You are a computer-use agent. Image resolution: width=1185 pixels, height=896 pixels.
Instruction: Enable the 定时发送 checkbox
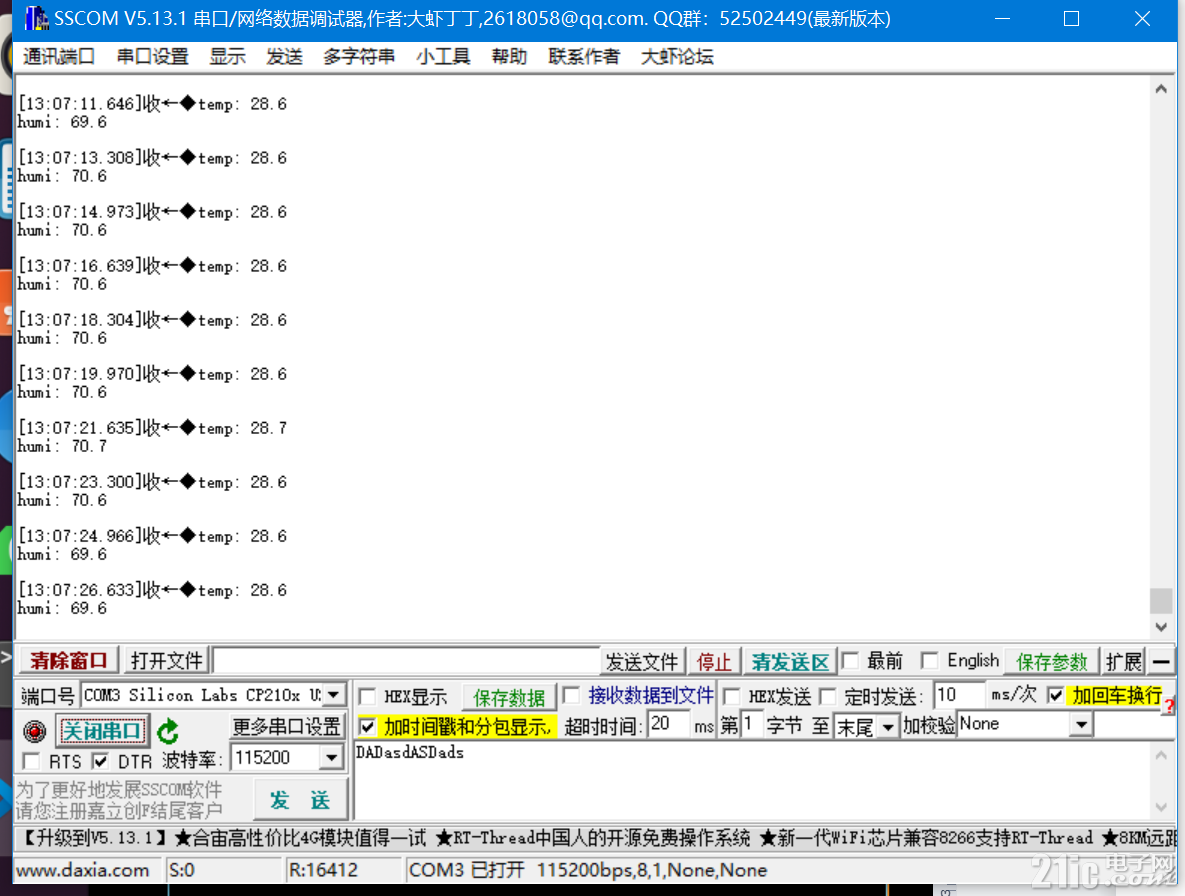click(828, 696)
